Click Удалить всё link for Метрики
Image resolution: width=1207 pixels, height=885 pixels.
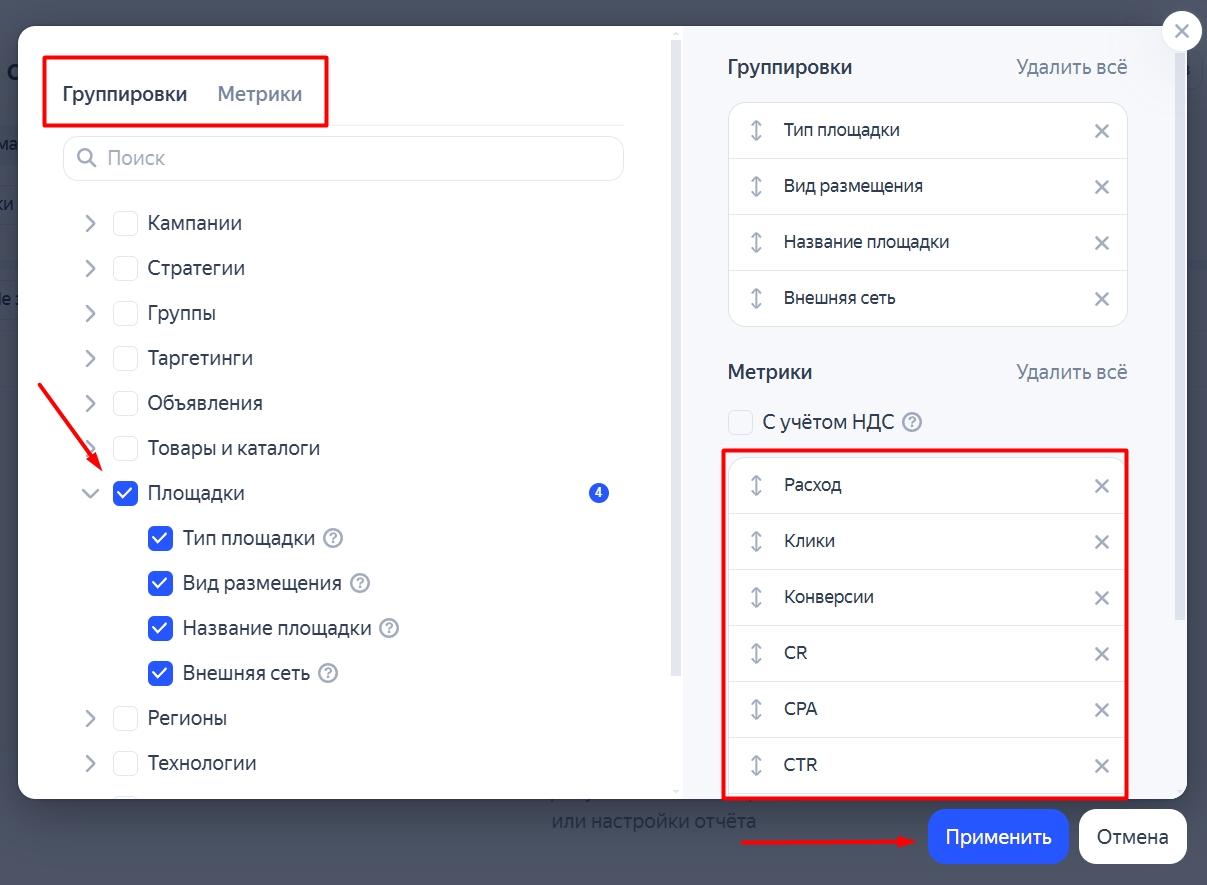(1071, 372)
